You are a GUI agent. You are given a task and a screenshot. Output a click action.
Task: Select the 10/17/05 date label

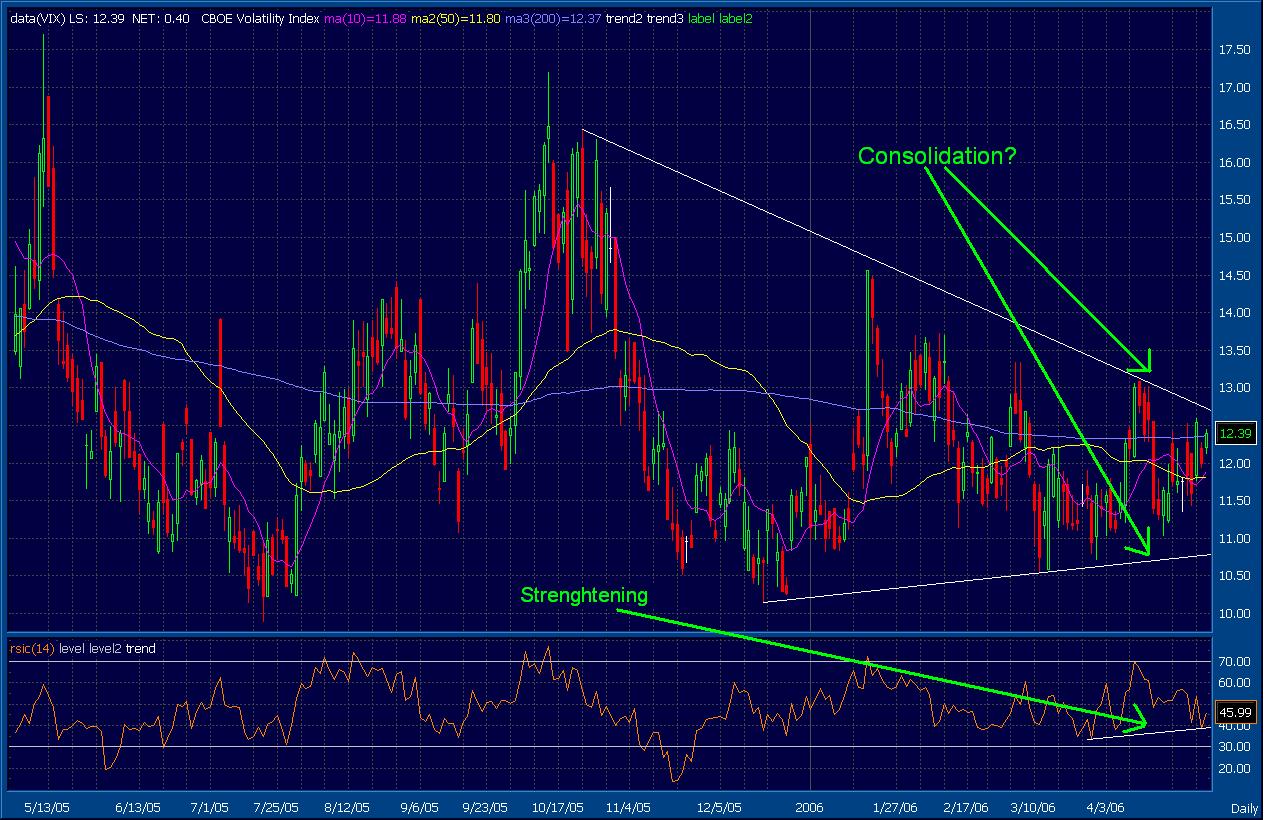558,806
